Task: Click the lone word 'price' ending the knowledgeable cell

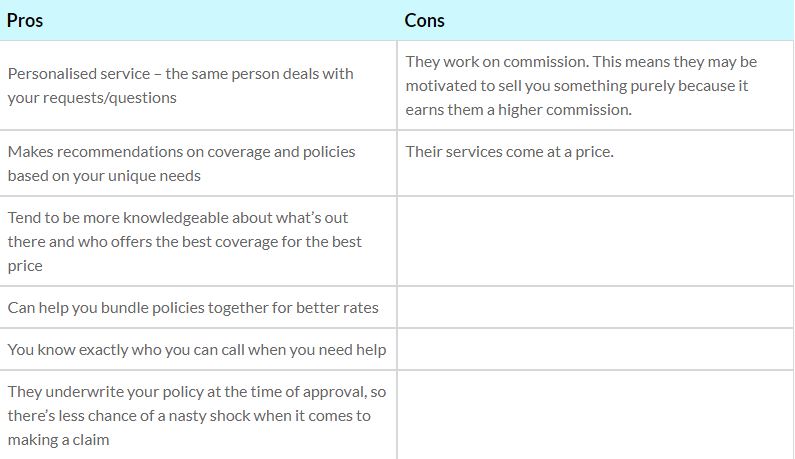Action: pyautogui.click(x=25, y=266)
